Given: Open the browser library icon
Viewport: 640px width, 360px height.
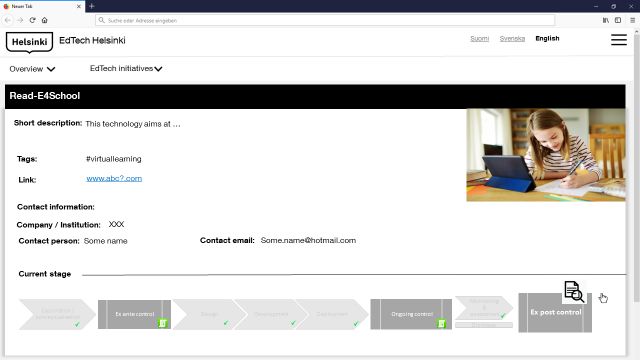Looking at the screenshot, I should [x=606, y=20].
